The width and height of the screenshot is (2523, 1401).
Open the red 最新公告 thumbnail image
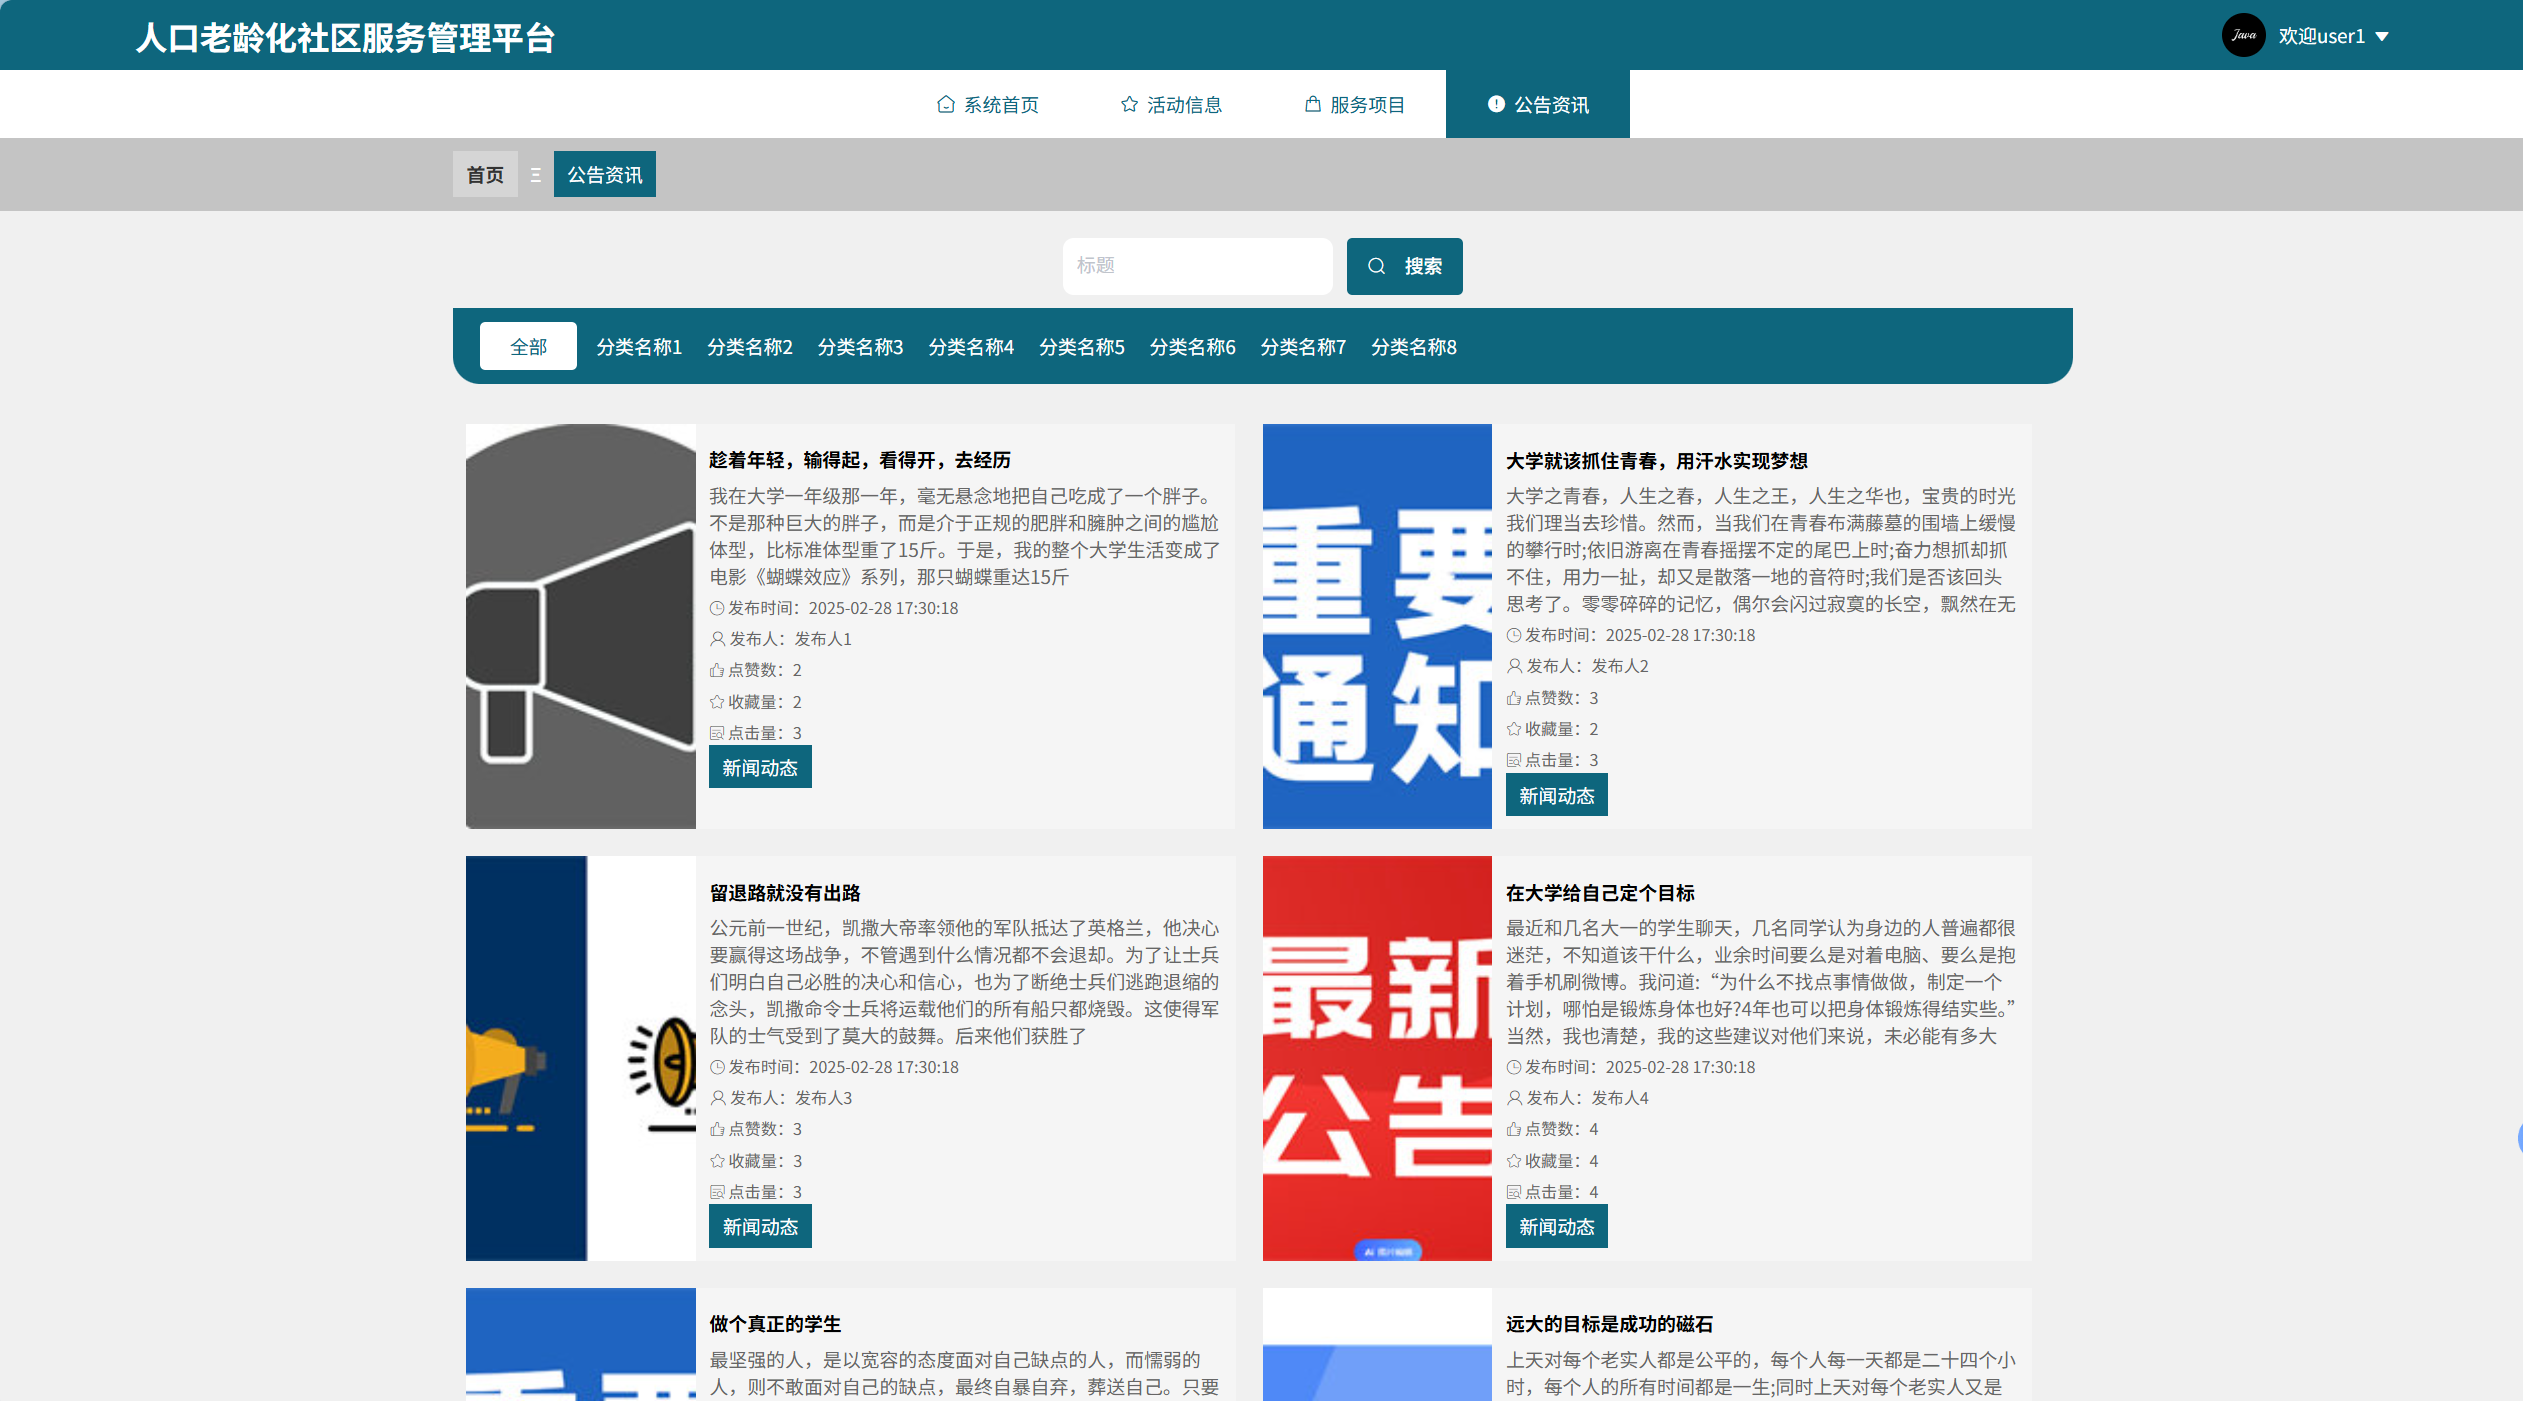click(1376, 1058)
